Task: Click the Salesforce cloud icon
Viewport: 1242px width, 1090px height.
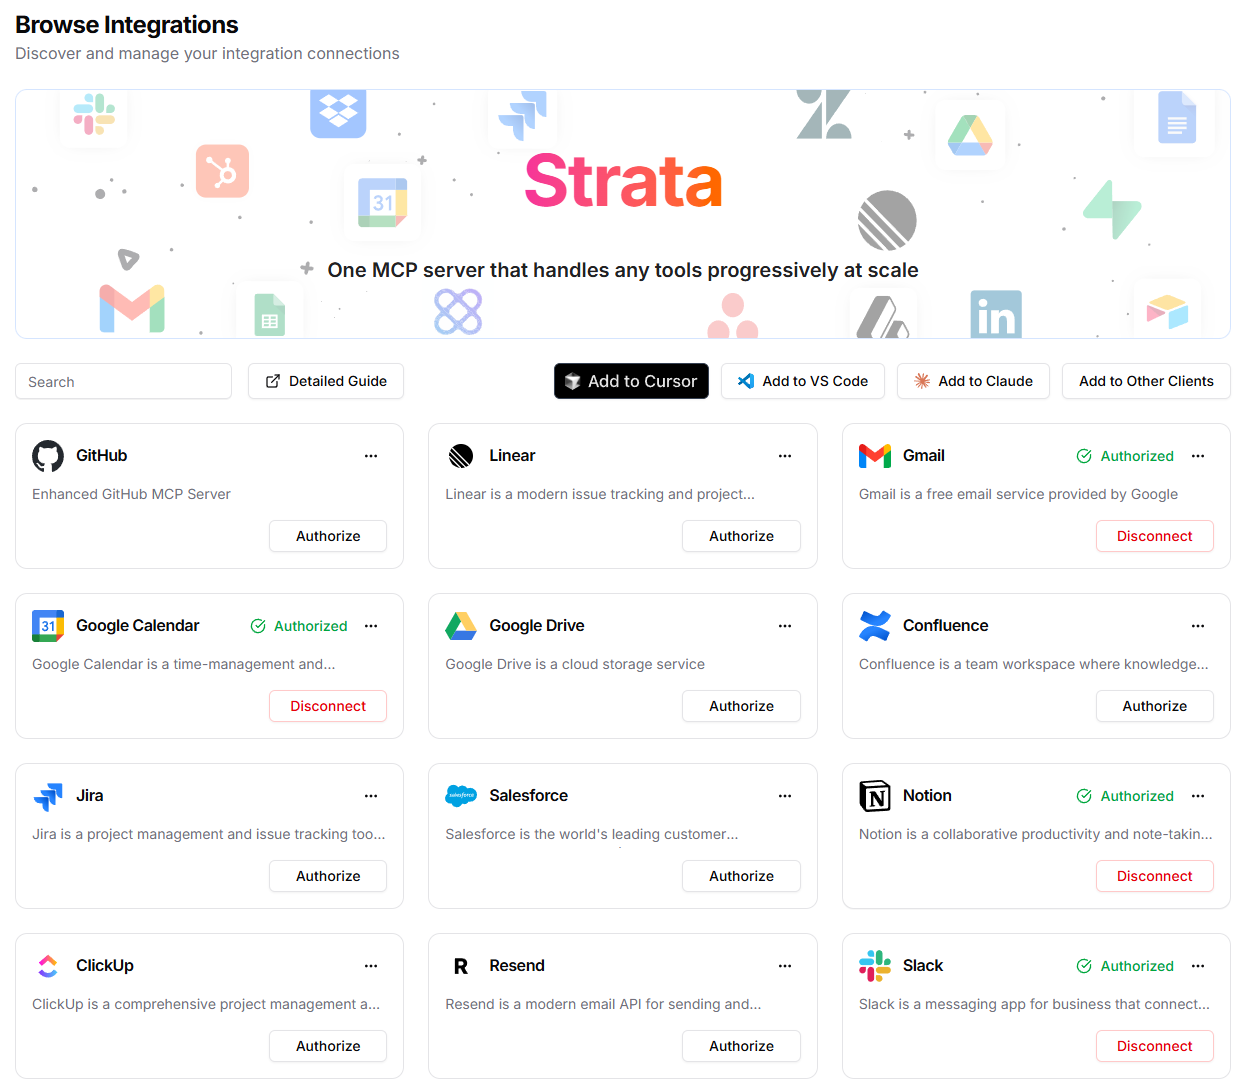Action: point(461,796)
